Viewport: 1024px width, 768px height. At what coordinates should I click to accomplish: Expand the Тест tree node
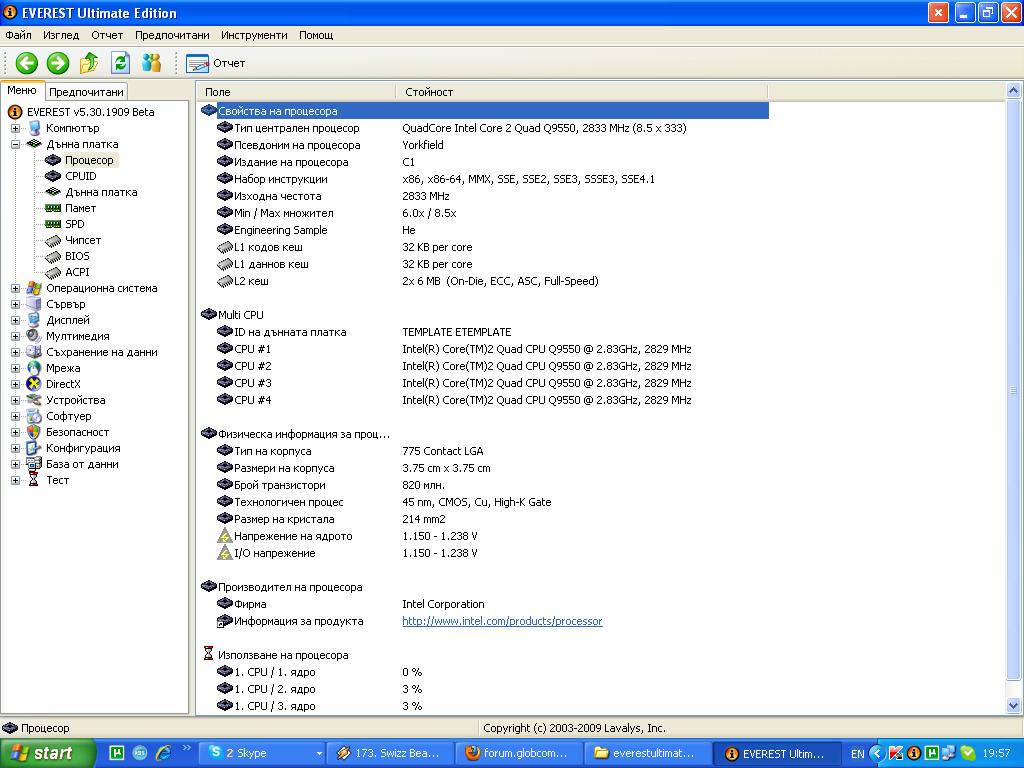pyautogui.click(x=15, y=480)
